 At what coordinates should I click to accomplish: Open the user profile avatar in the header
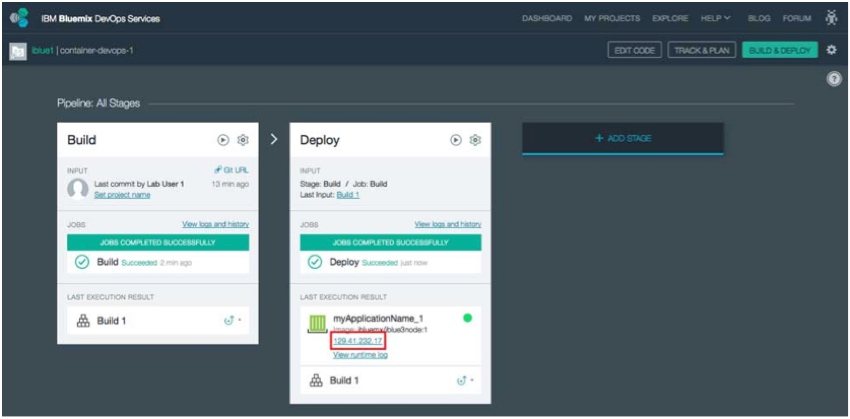tap(831, 18)
